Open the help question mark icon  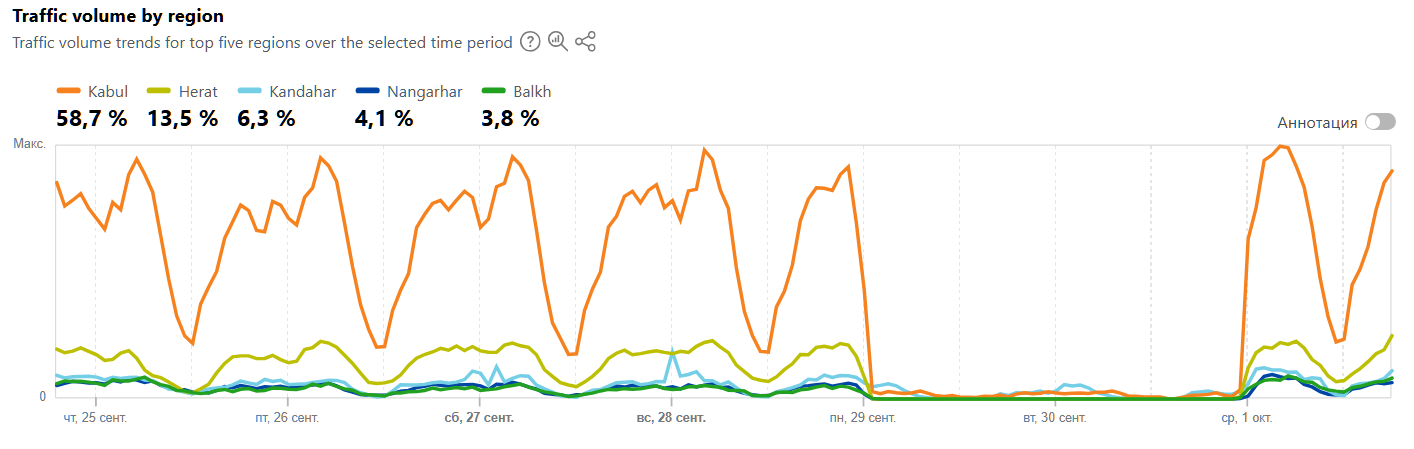click(531, 42)
